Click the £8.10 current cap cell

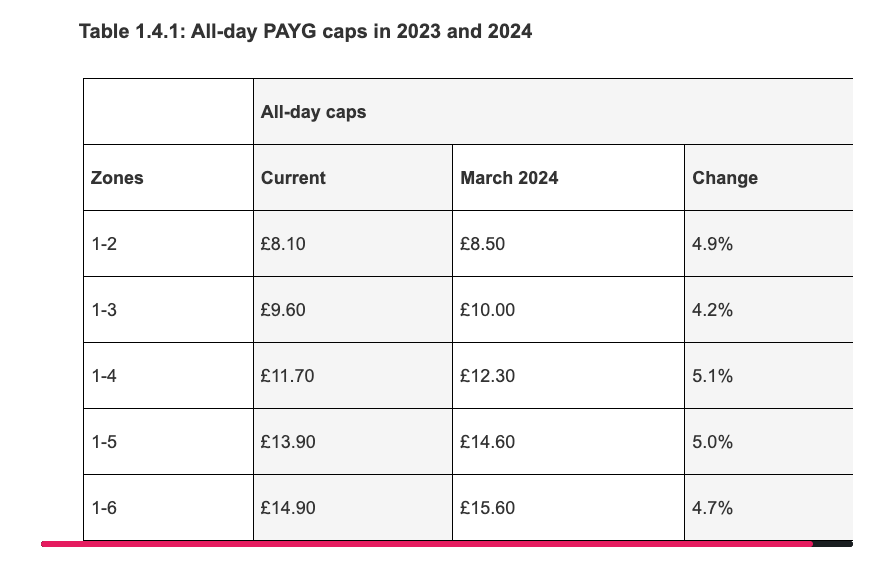pyautogui.click(x=353, y=244)
